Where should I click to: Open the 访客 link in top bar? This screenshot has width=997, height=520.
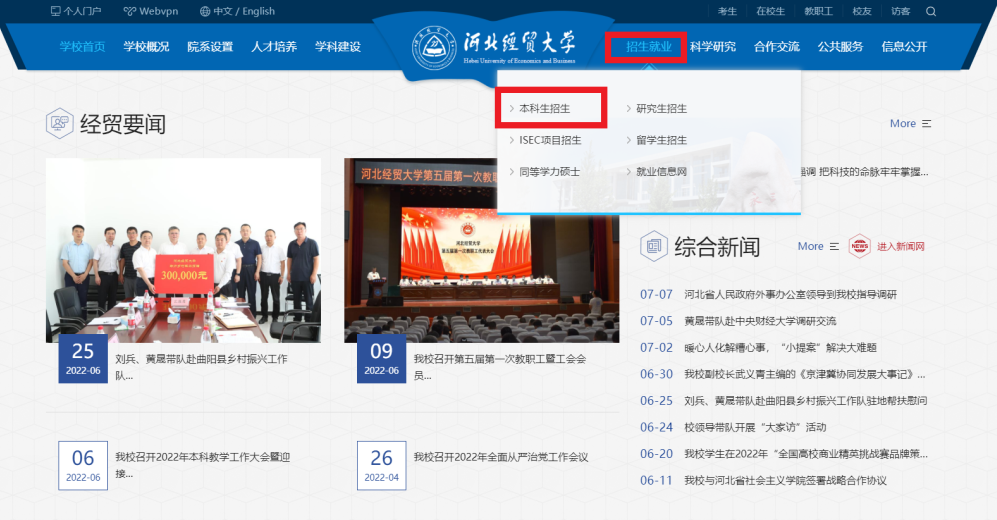(x=900, y=11)
